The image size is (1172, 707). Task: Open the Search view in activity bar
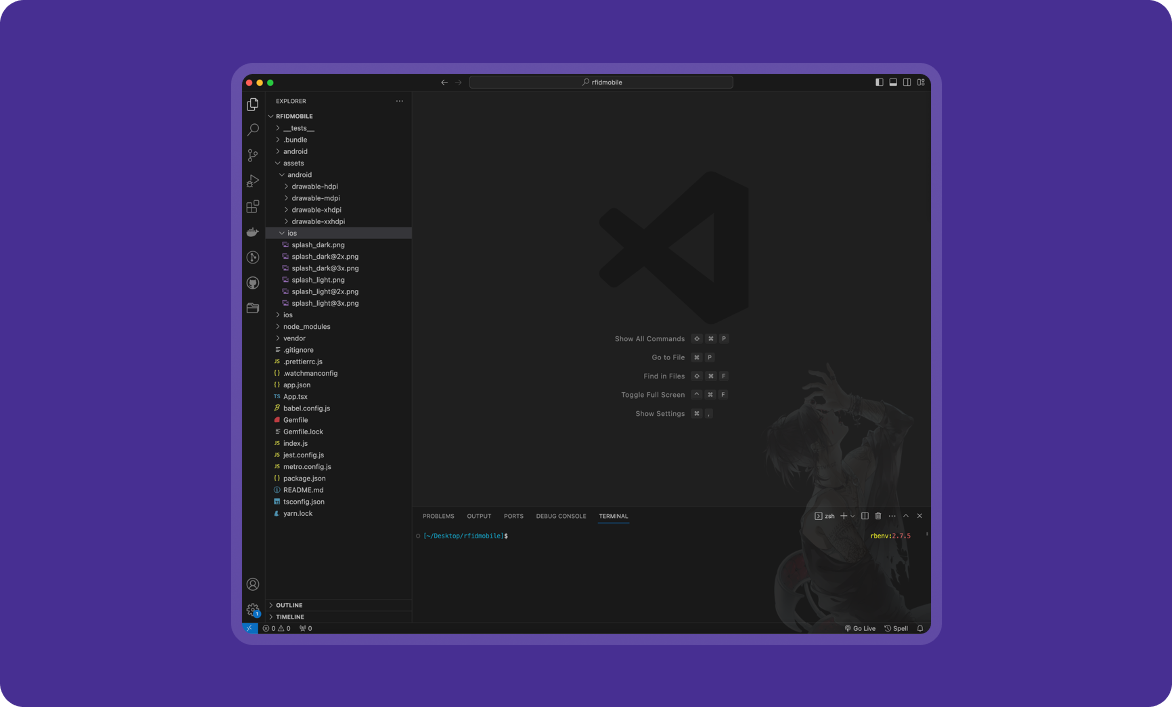coord(253,130)
